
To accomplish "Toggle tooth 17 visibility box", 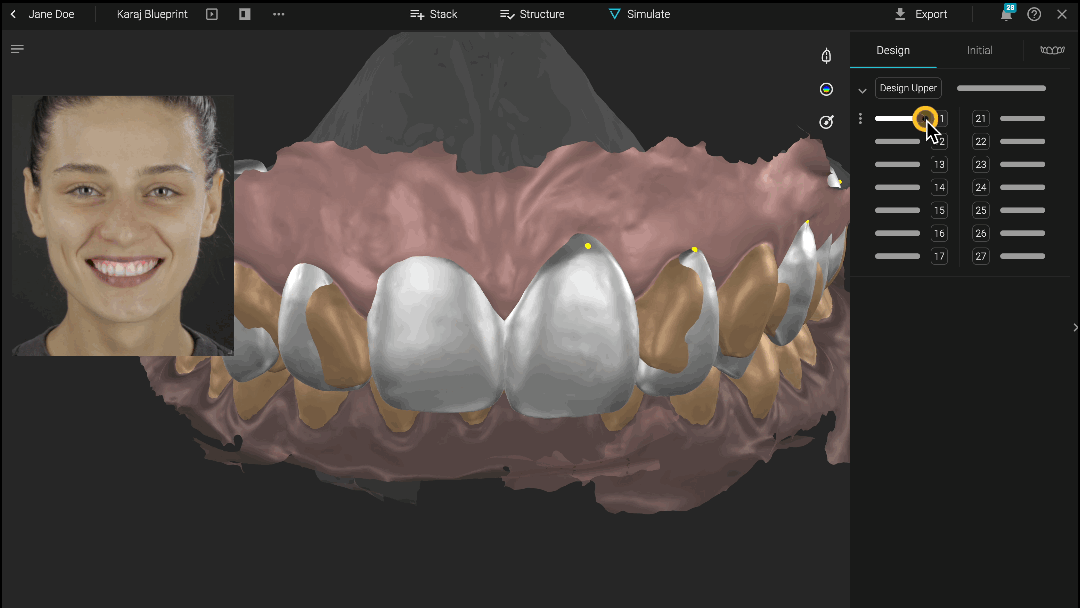I will point(939,256).
